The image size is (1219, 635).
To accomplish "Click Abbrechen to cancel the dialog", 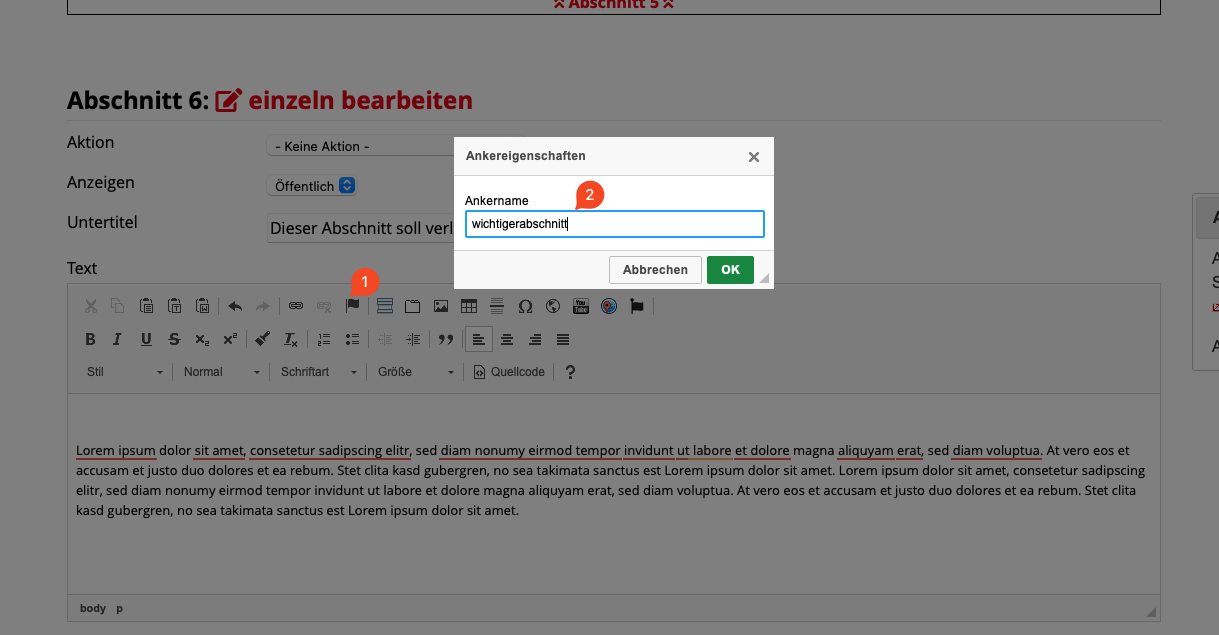I will coord(655,270).
